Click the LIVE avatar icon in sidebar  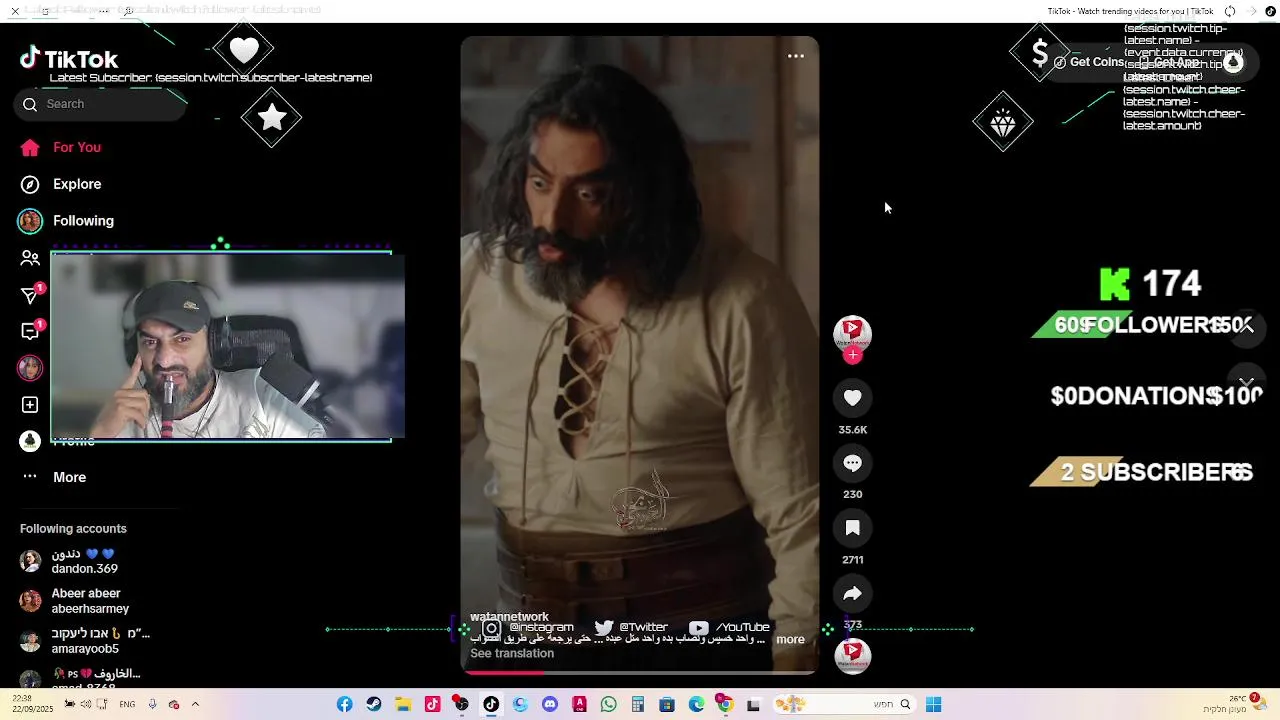click(30, 368)
